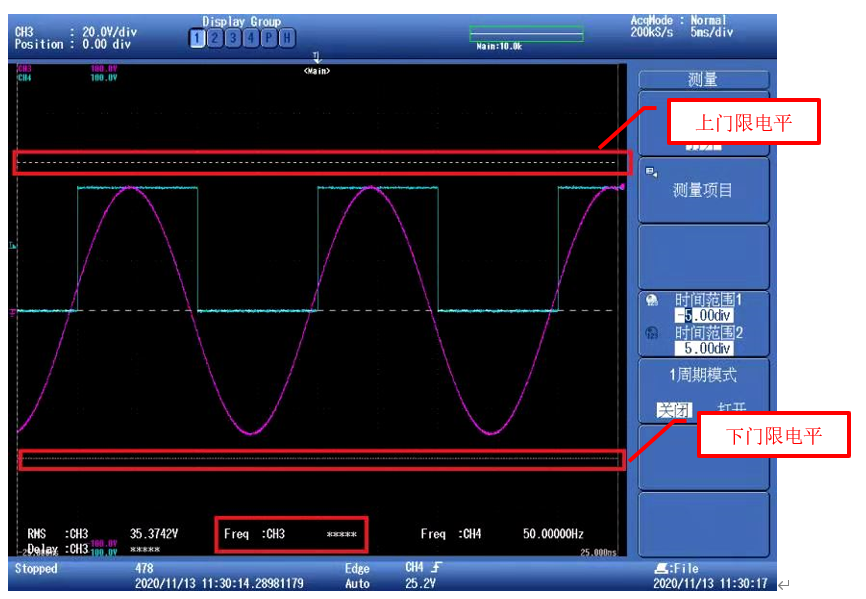866x599 pixels.
Task: Click the Freq CH3 measurement readout
Action: click(291, 534)
